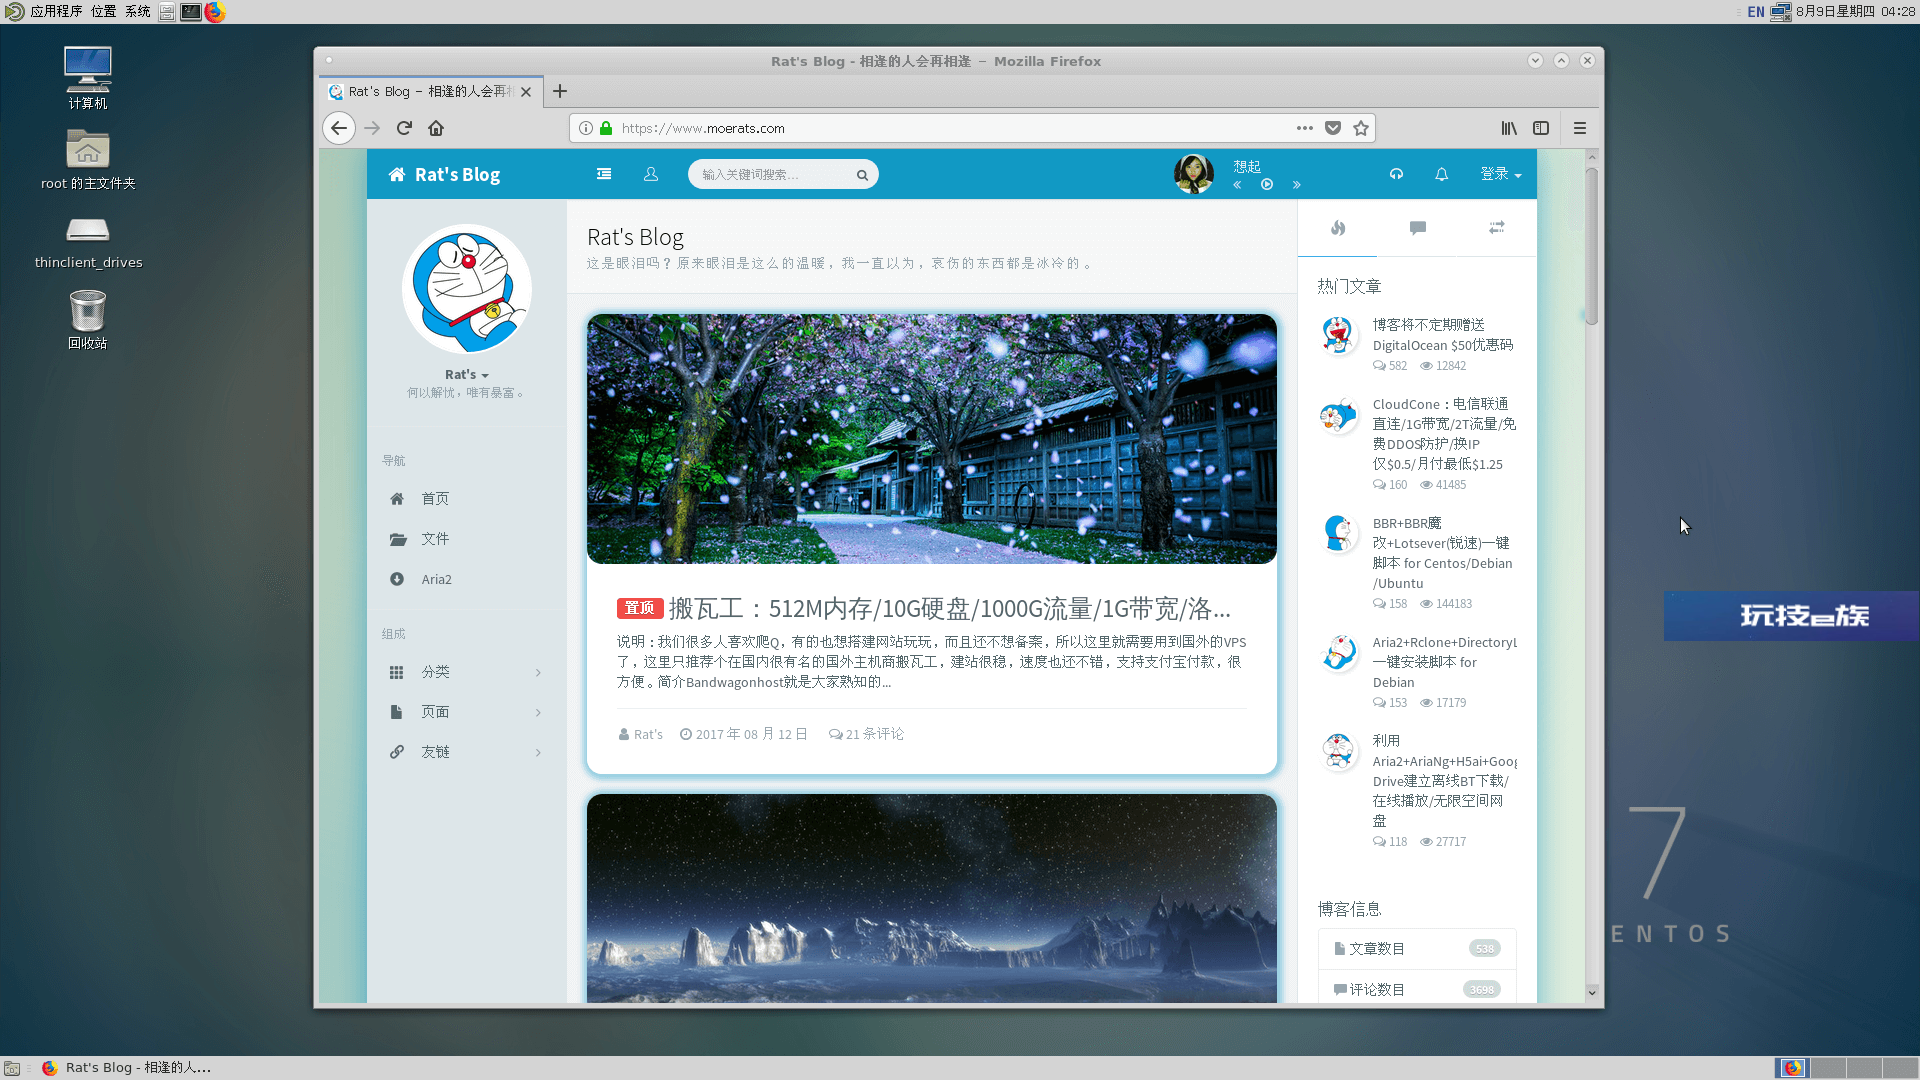Expand the 友链 friend links menu
1920x1080 pixels.
coord(466,752)
